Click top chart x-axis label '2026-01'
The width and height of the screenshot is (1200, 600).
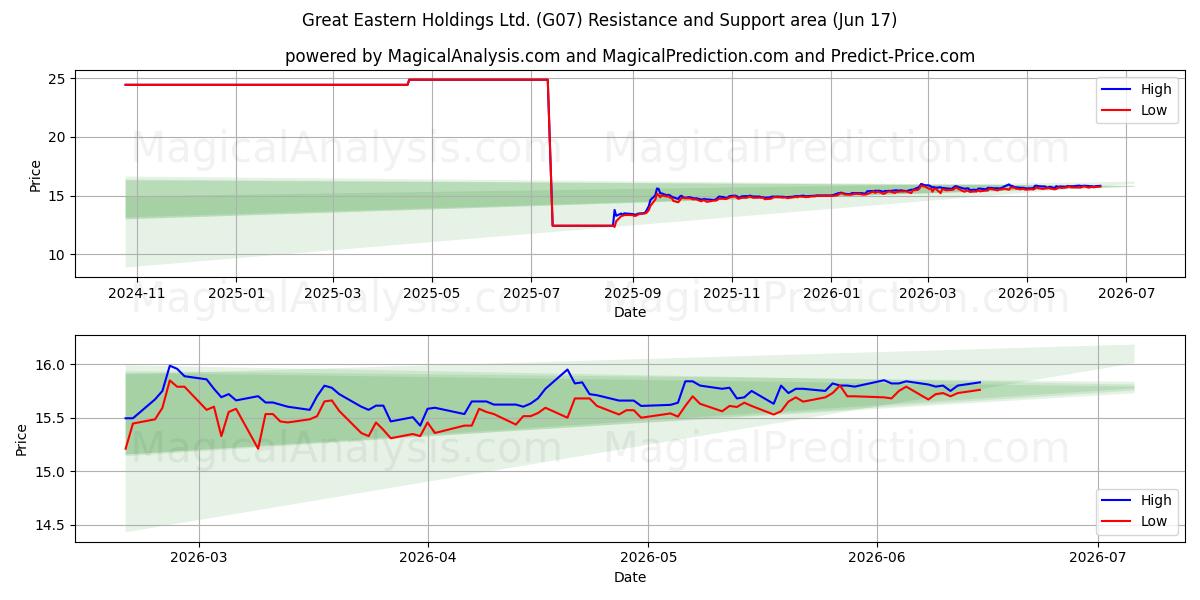pyautogui.click(x=830, y=294)
